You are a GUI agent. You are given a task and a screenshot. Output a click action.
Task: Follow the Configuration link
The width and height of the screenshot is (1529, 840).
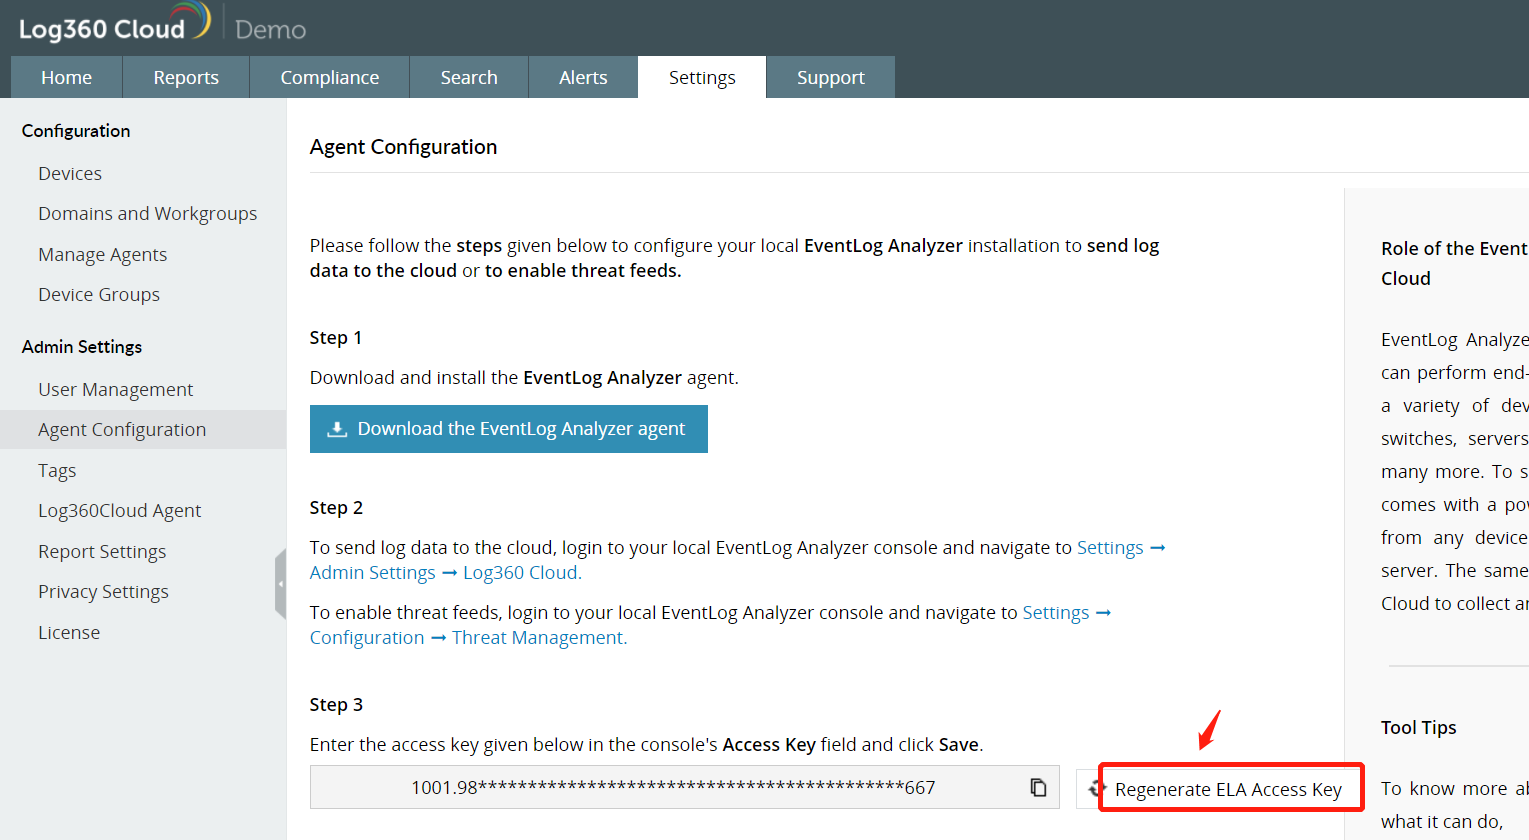367,637
